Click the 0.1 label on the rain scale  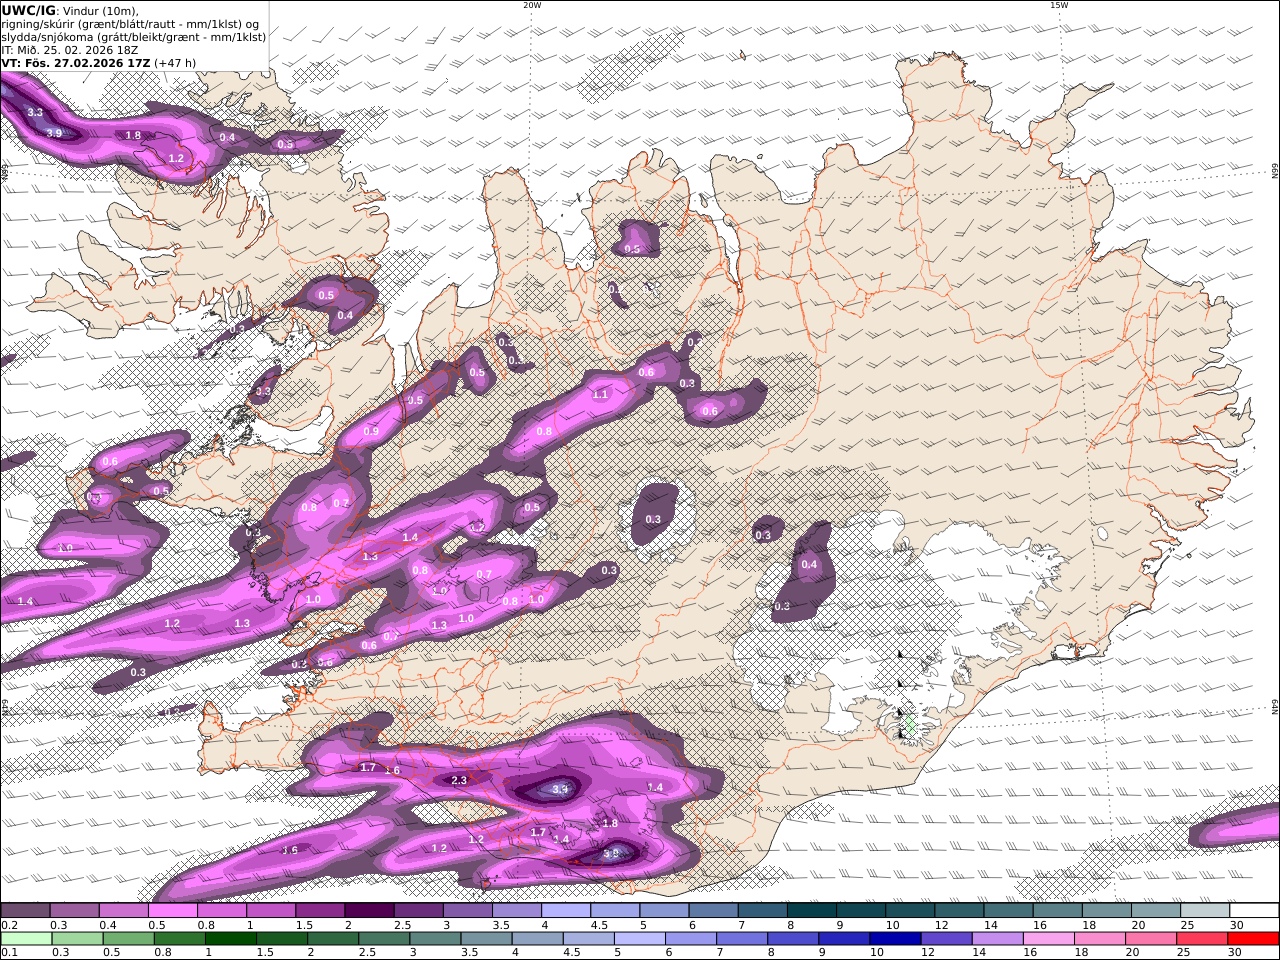click(7, 953)
